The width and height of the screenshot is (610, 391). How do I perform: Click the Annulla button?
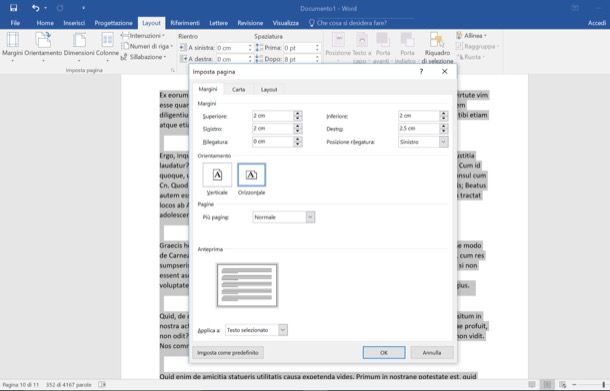(x=432, y=352)
